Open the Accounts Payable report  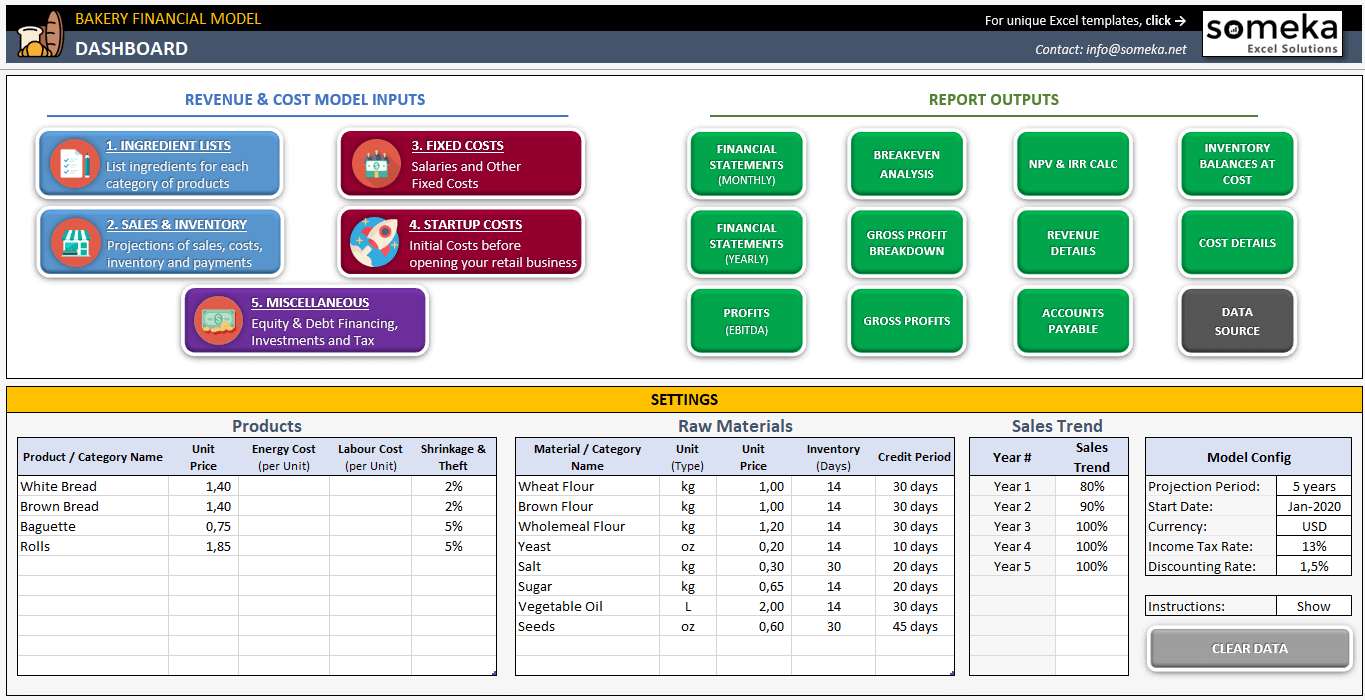click(1073, 321)
